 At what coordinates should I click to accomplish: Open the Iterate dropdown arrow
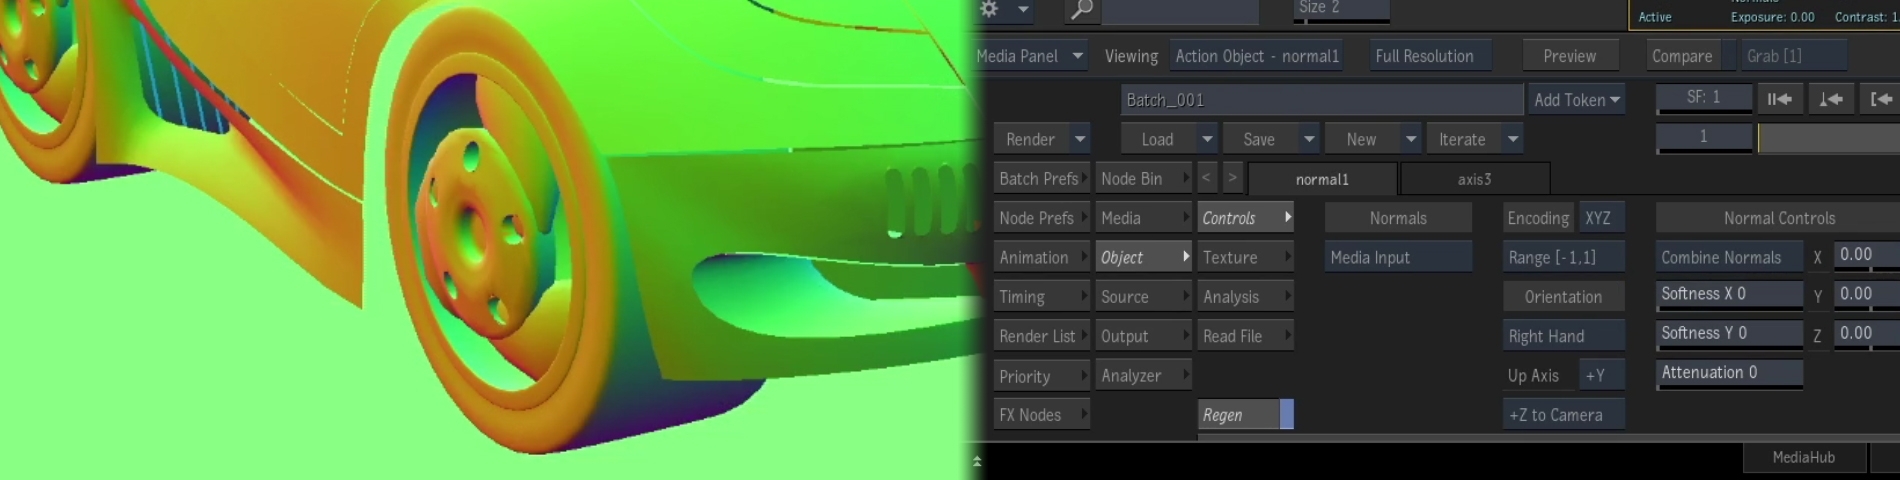pyautogui.click(x=1513, y=139)
